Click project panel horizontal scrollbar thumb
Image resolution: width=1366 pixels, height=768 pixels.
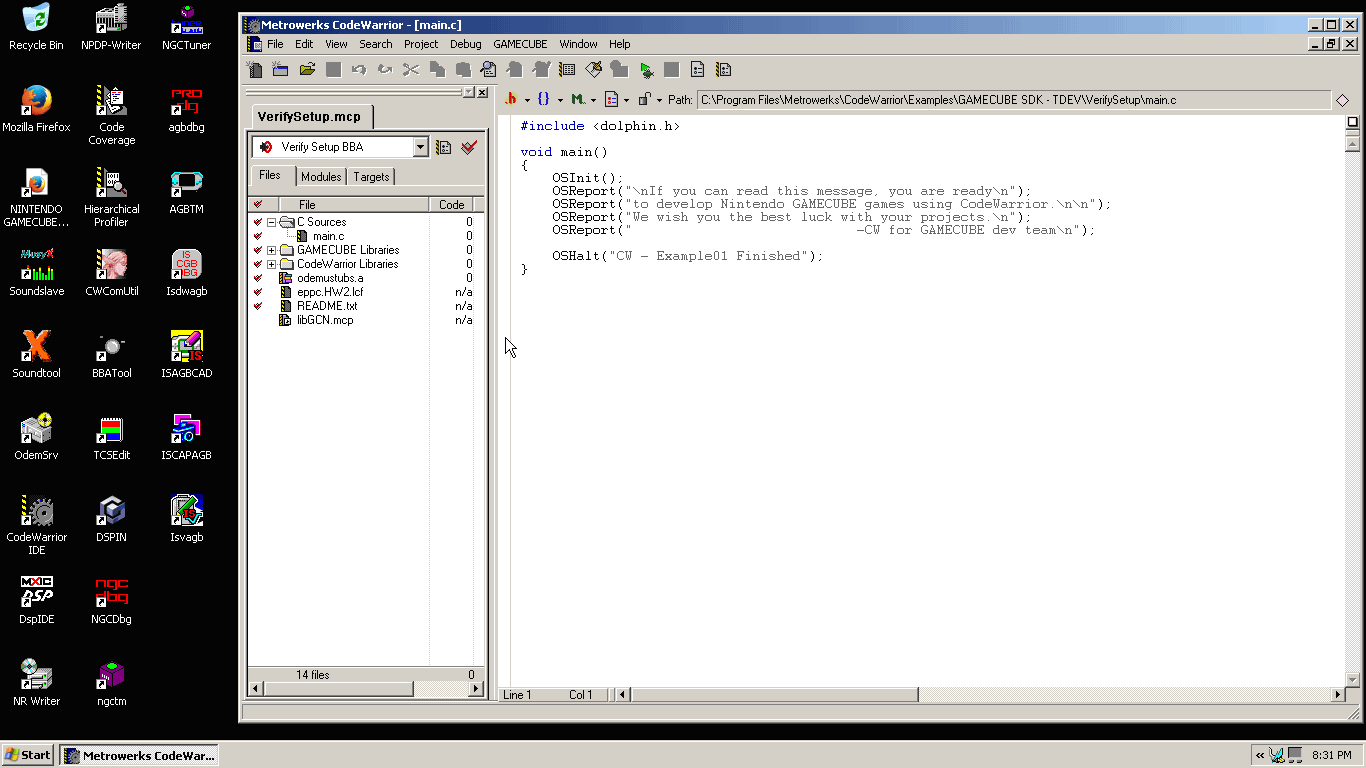[338, 689]
